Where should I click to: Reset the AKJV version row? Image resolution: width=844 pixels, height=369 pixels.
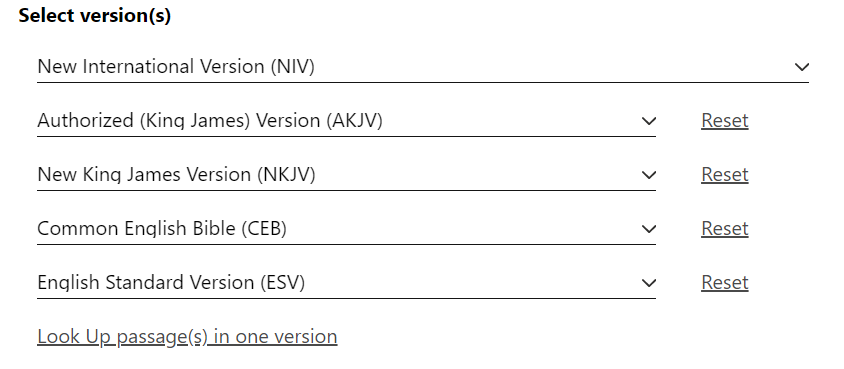[x=725, y=120]
